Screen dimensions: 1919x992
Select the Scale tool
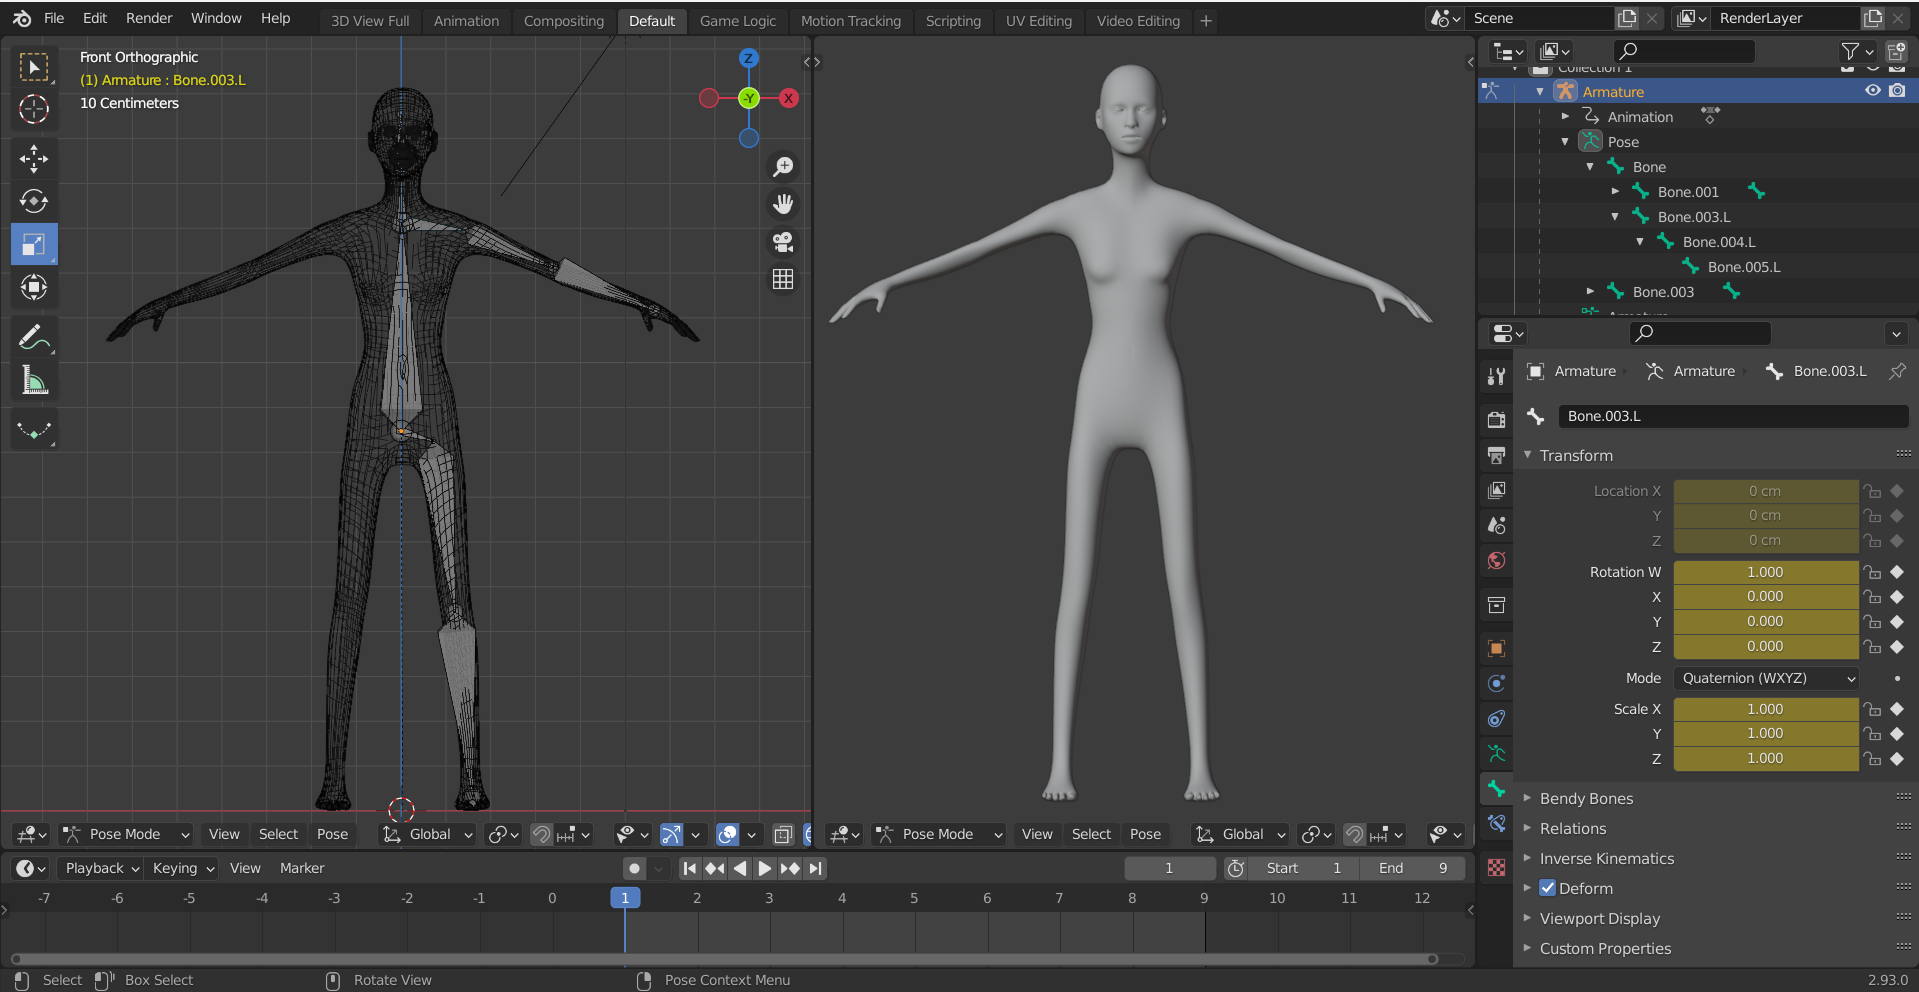coord(34,245)
